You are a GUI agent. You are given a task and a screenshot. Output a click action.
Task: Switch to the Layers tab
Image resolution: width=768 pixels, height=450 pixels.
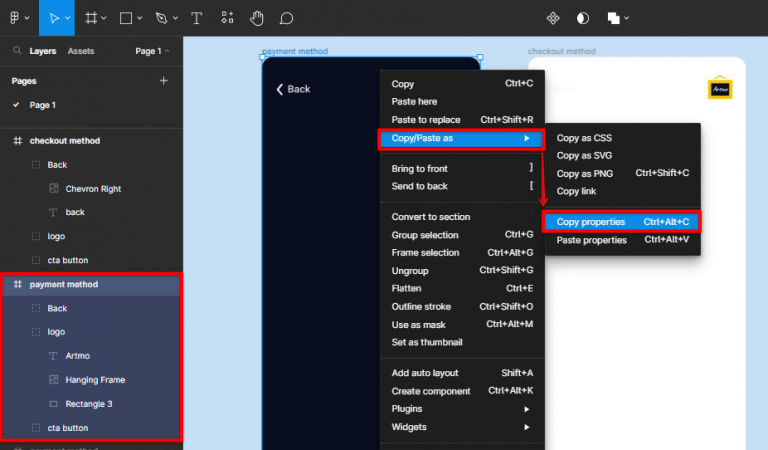point(43,51)
